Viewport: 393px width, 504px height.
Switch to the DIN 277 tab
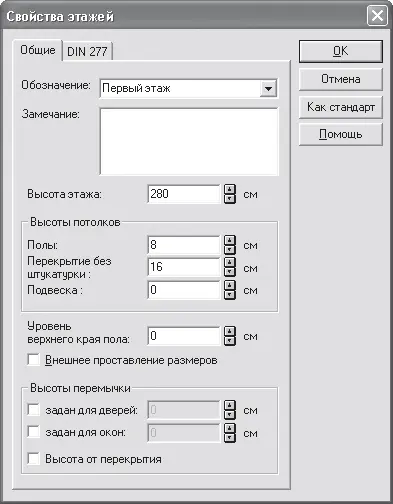click(x=87, y=52)
